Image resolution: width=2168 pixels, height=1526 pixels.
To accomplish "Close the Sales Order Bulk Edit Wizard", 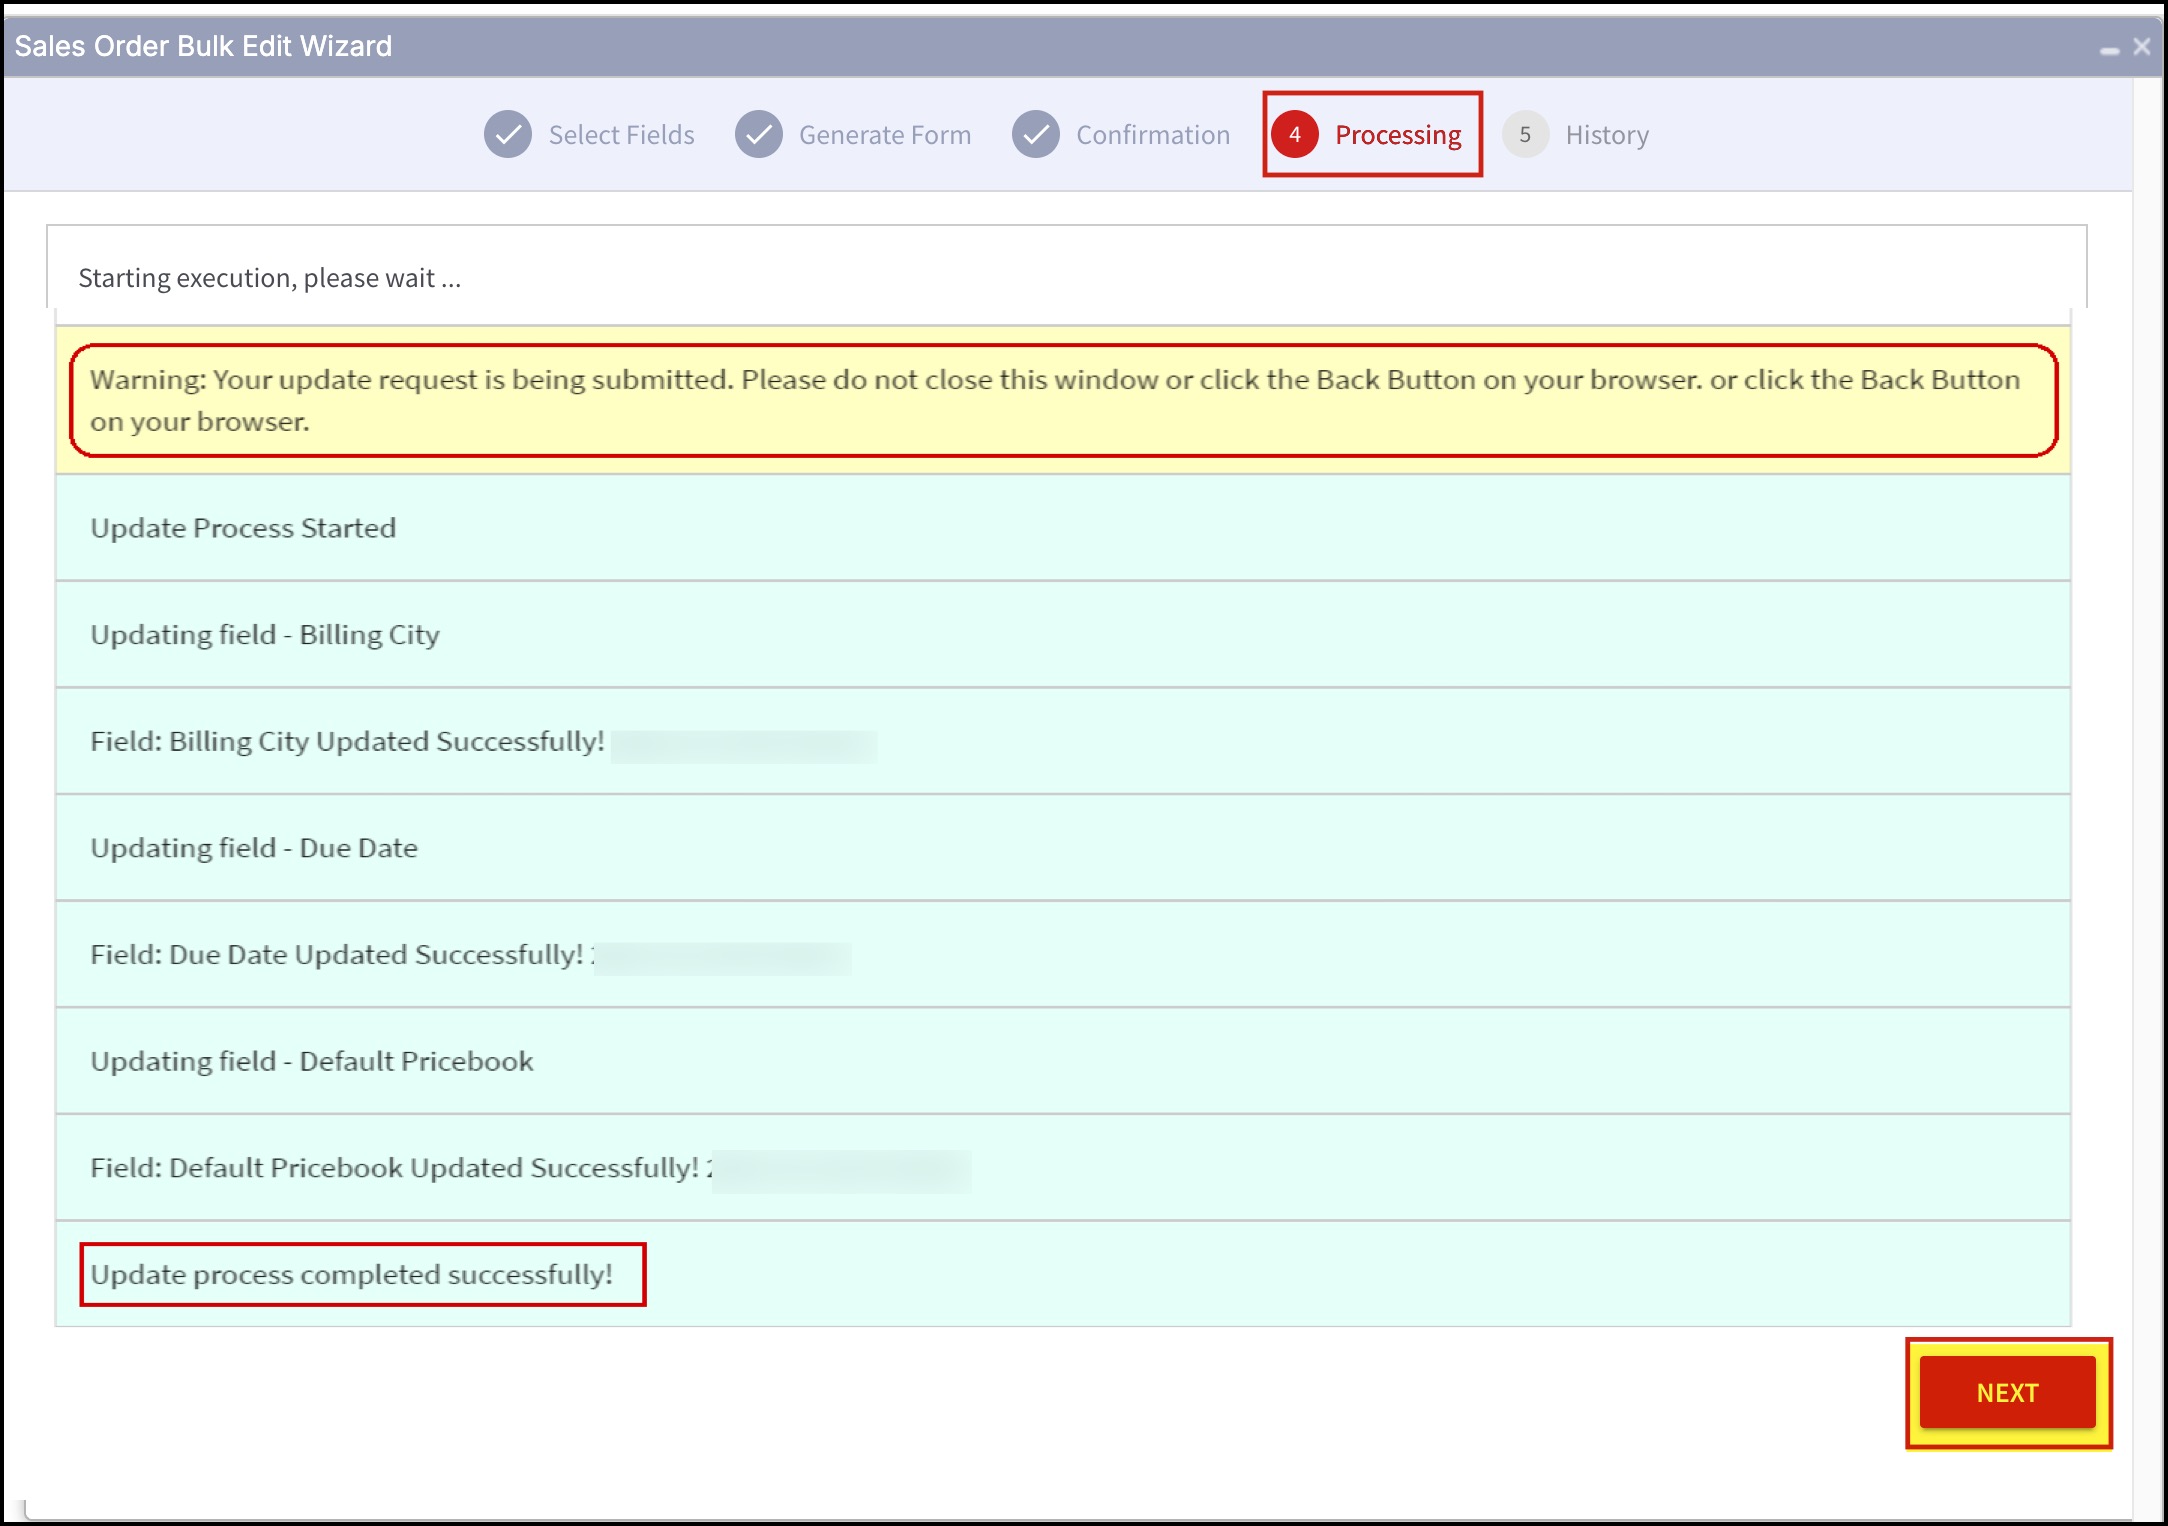I will (2141, 47).
